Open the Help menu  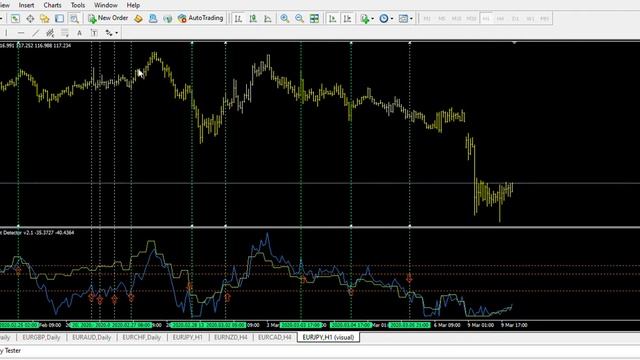tap(133, 5)
